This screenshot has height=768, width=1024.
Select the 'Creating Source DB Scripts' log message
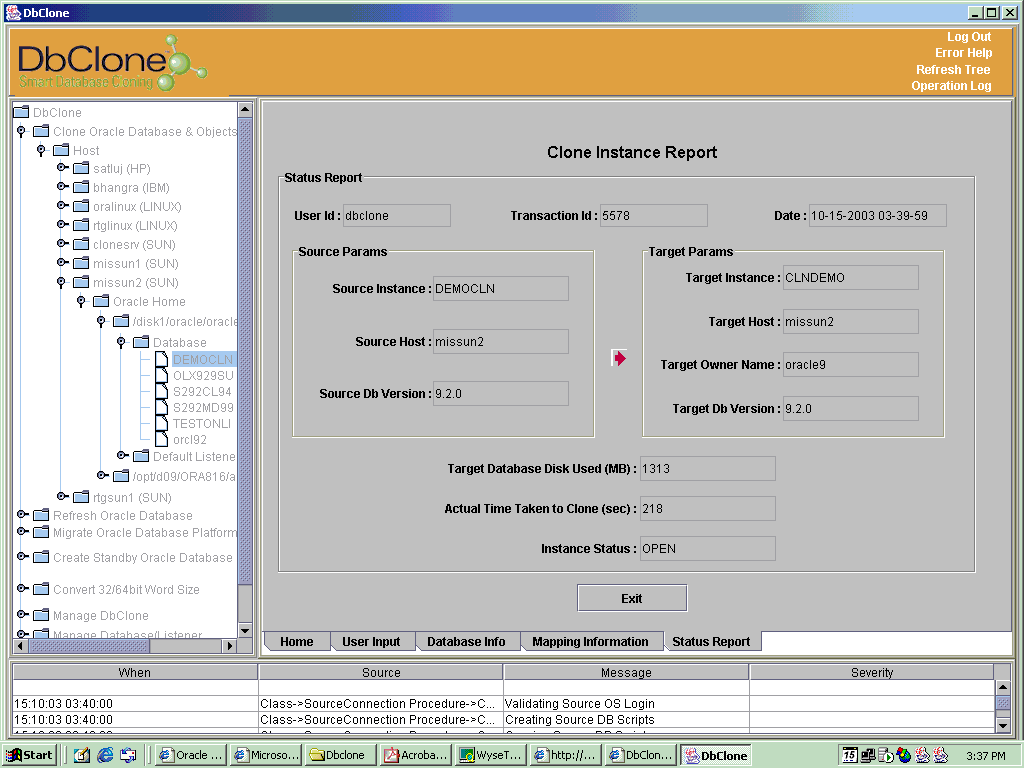click(x=579, y=720)
